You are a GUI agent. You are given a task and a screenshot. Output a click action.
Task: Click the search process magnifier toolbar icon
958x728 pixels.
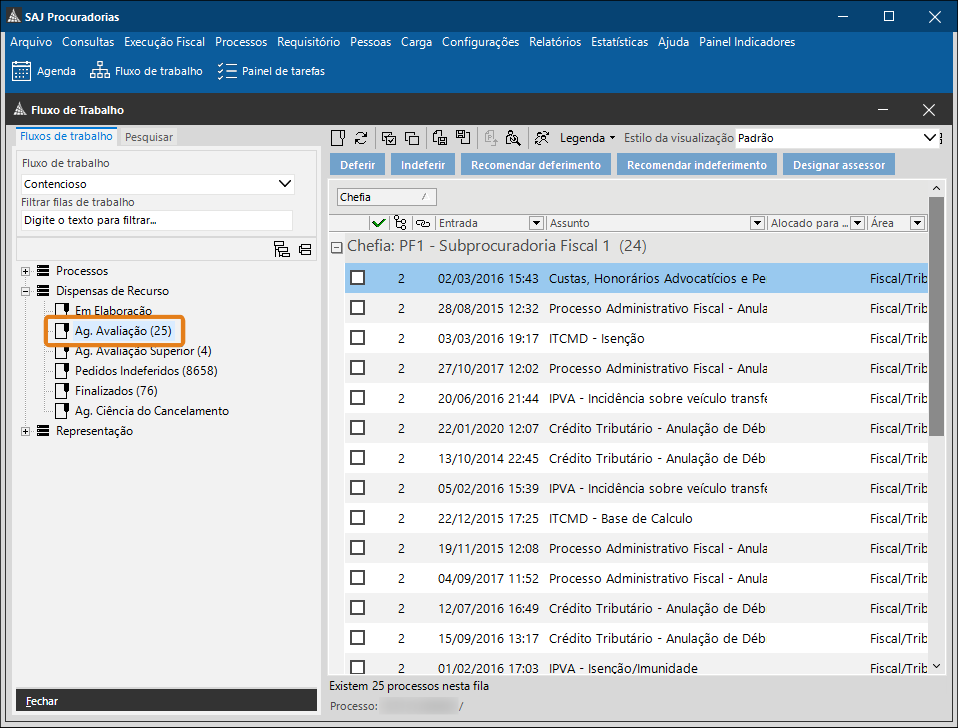point(513,138)
